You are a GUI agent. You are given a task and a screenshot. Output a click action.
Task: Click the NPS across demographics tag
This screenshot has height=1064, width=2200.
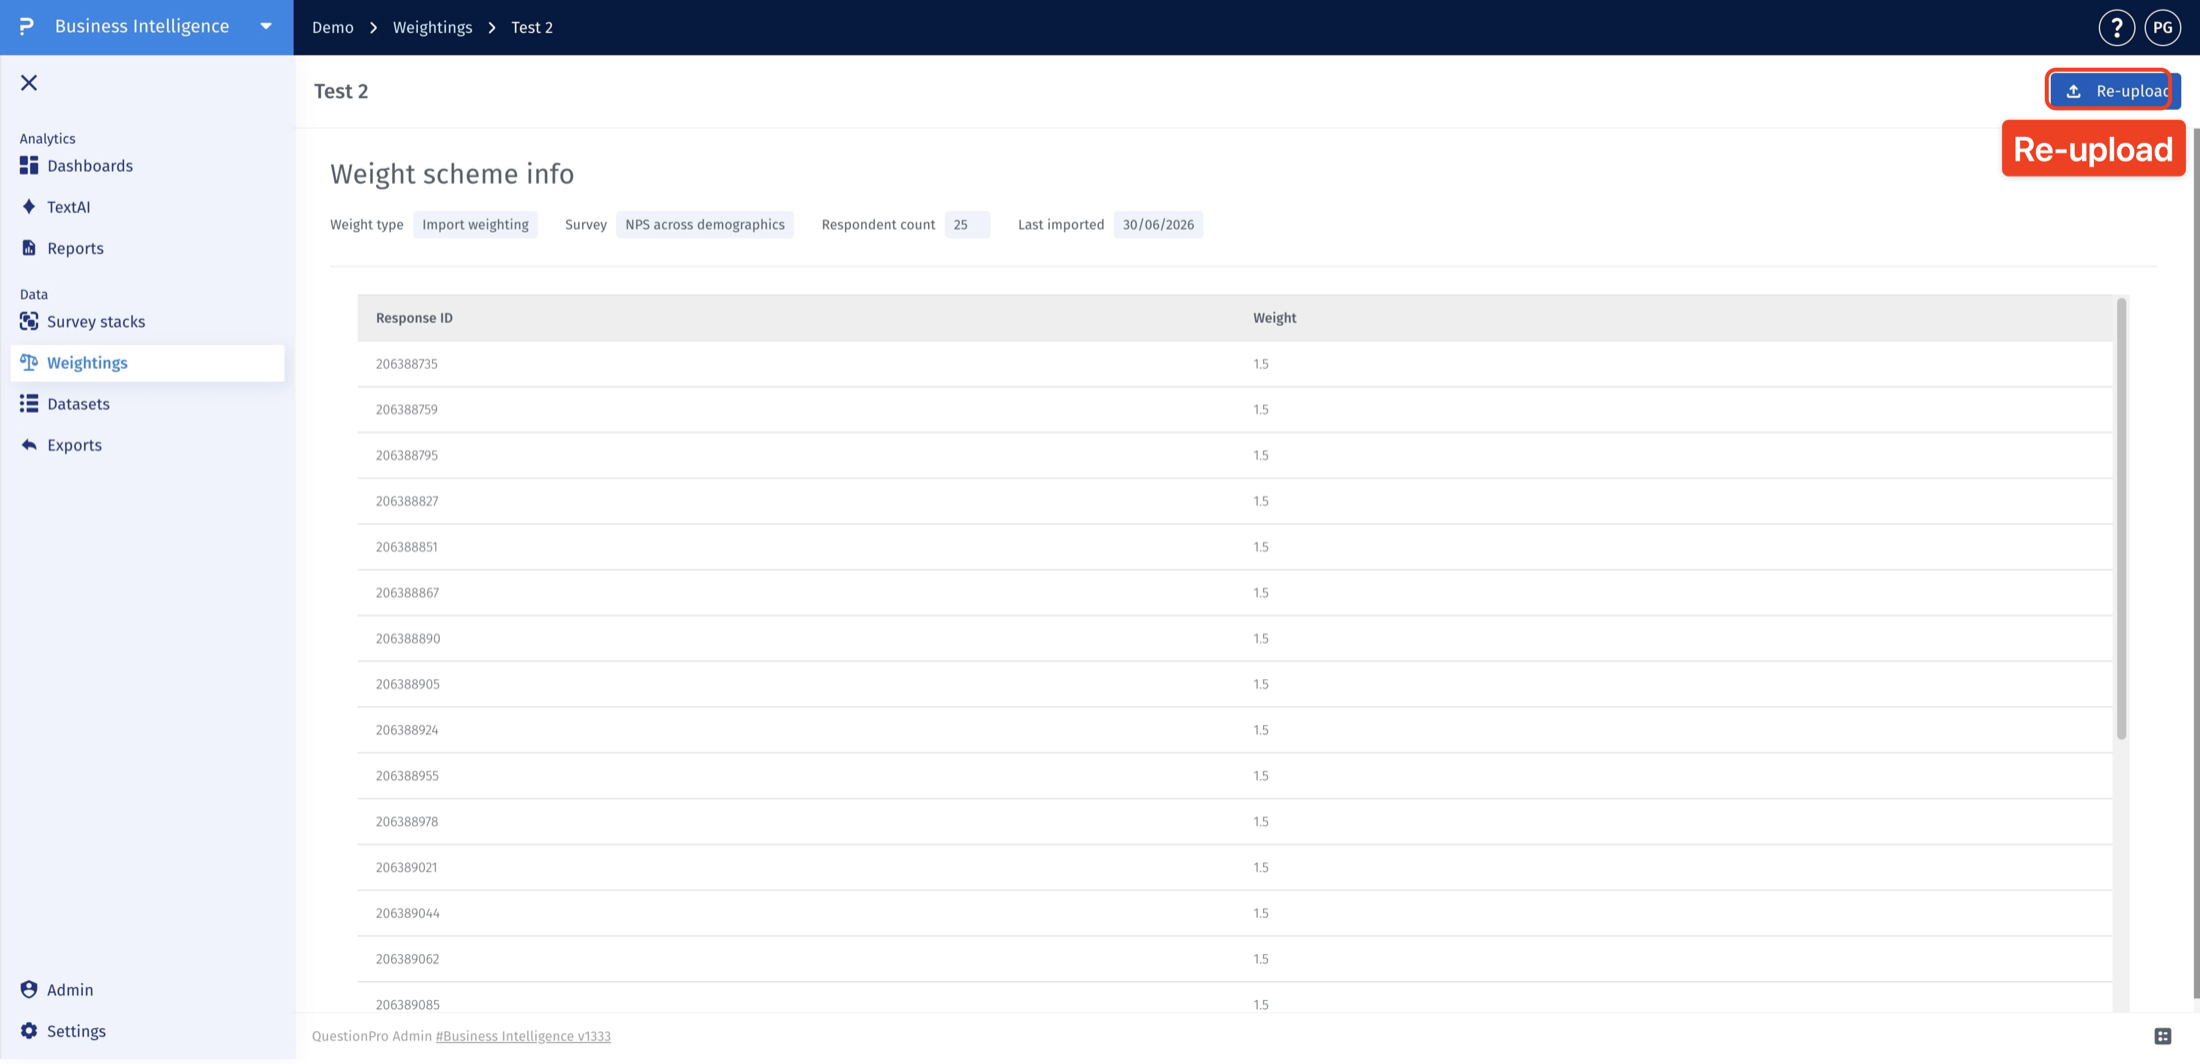click(705, 224)
